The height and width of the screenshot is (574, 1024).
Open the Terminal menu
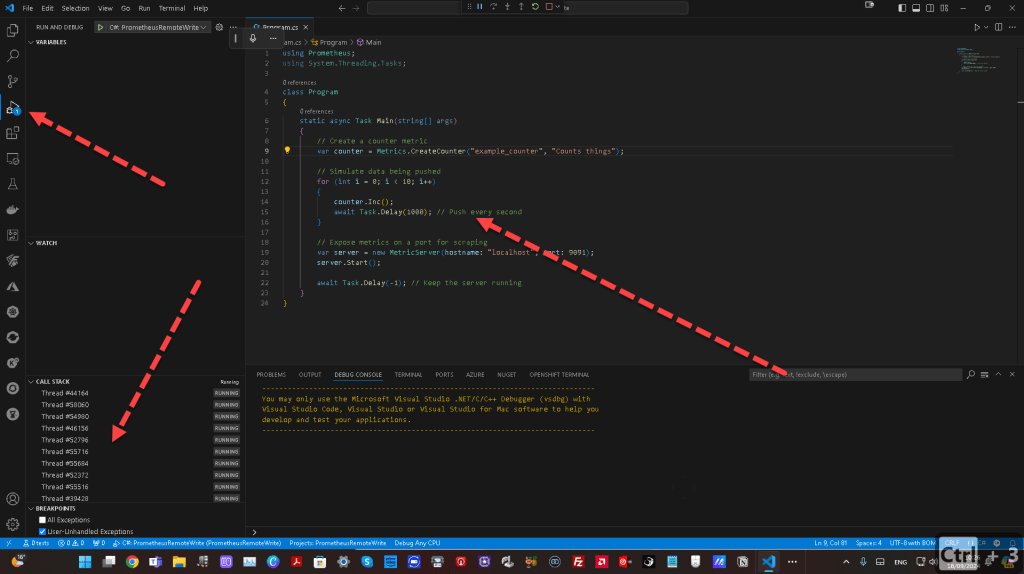(172, 8)
